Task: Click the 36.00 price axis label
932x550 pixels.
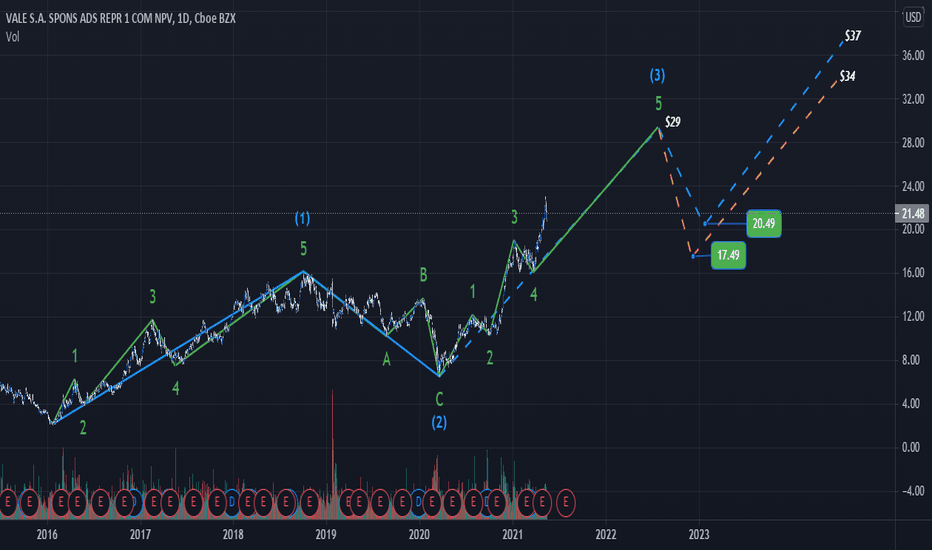Action: [x=914, y=55]
